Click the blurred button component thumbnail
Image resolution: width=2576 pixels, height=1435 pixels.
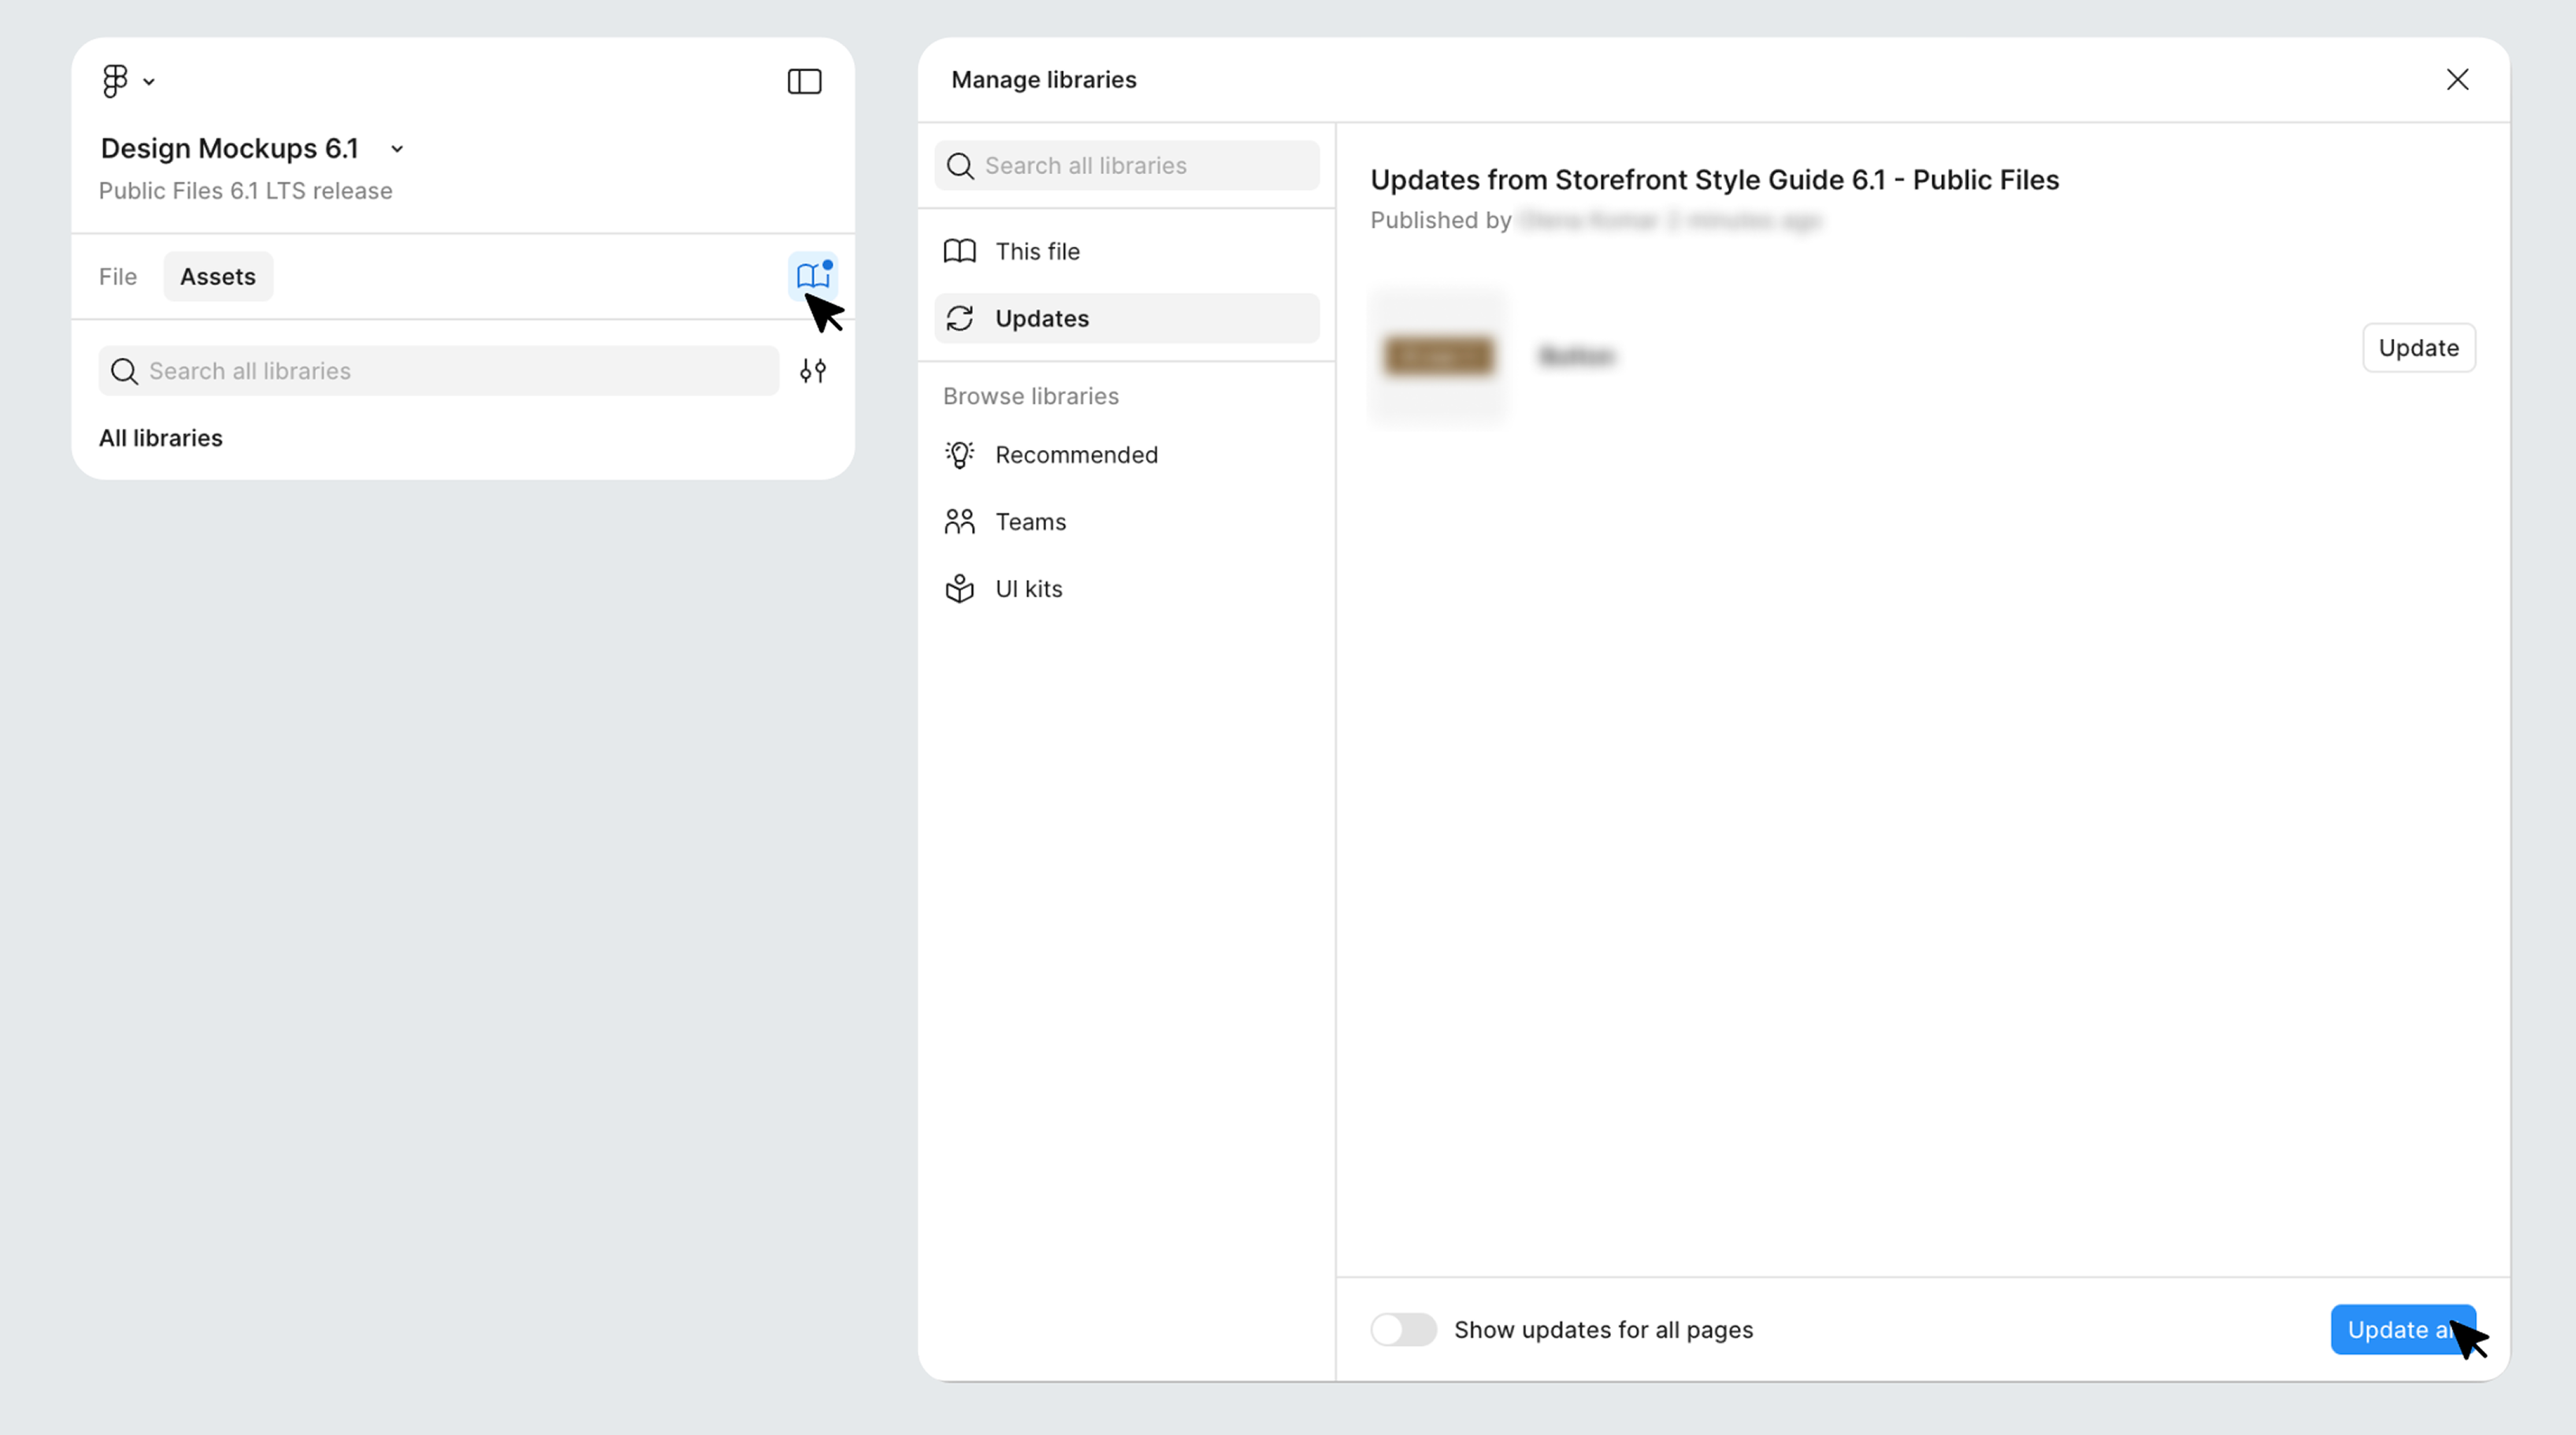(1438, 356)
